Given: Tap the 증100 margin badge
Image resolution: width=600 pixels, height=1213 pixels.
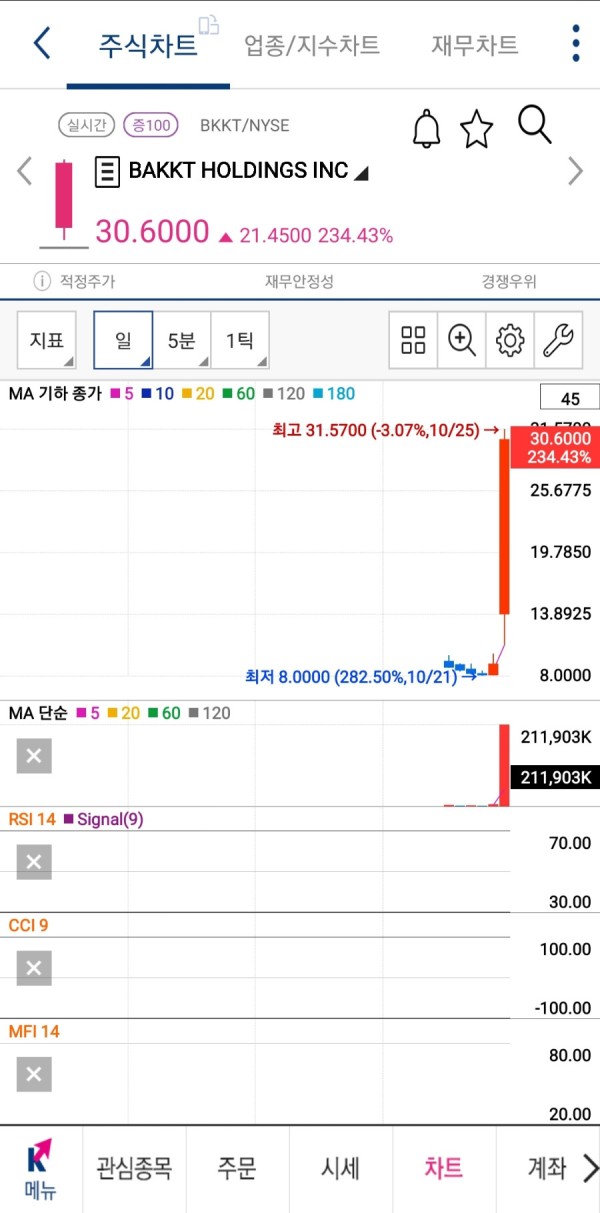Looking at the screenshot, I should 150,125.
